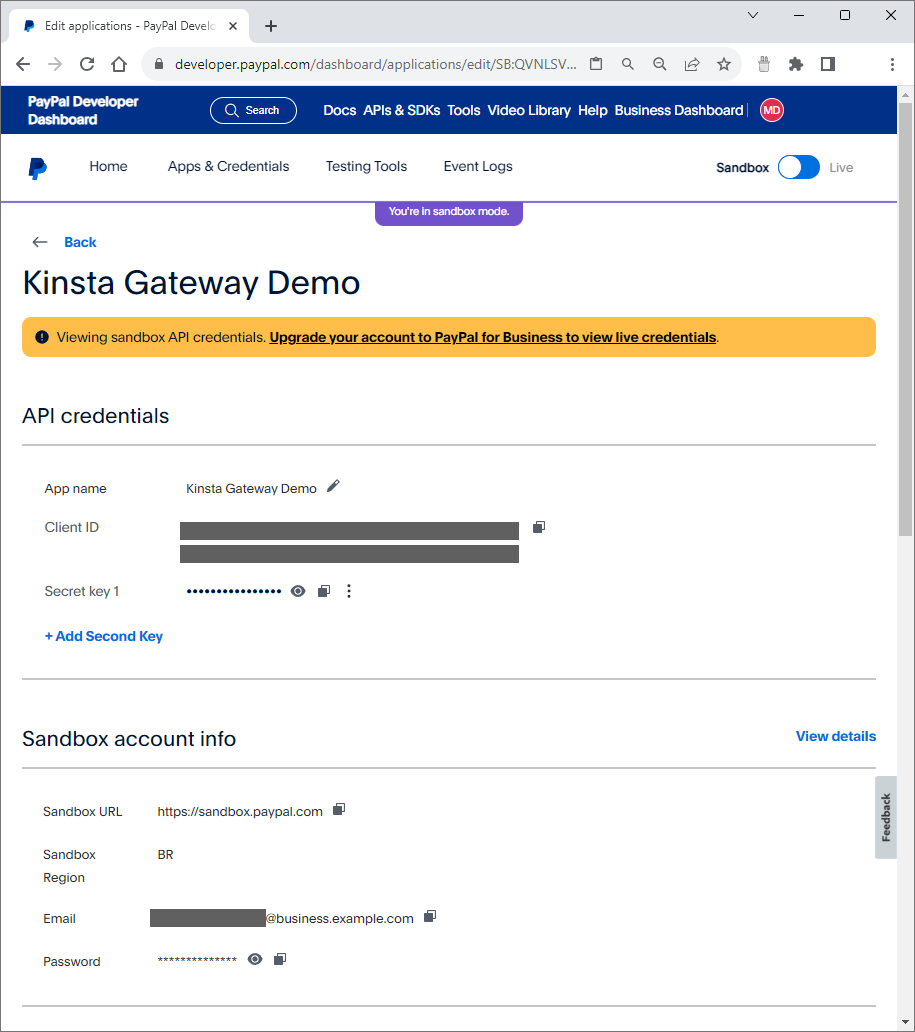Copy the sandbox account password
This screenshot has width=915, height=1032.
(280, 959)
